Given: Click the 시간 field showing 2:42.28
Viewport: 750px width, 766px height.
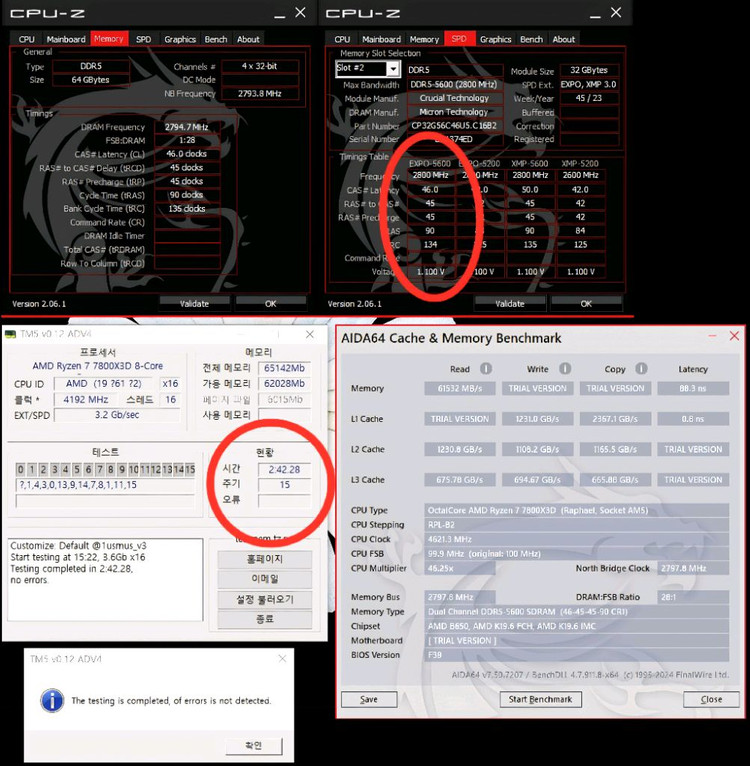Looking at the screenshot, I should (x=284, y=469).
